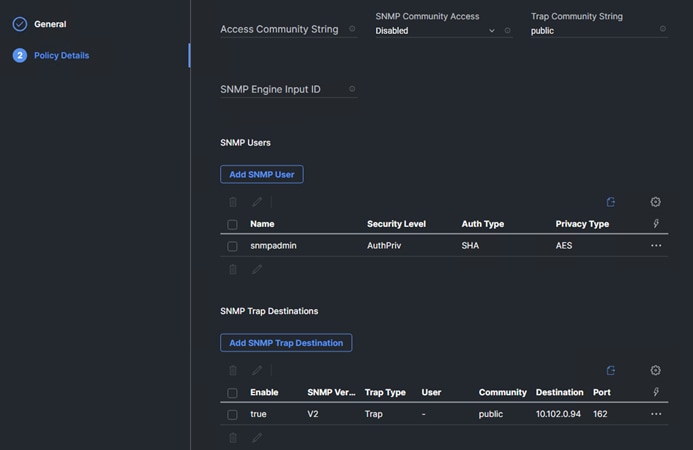Screen dimensions: 693x450
Task: Click Policy Details step number 2 icon
Action: [x=20, y=55]
